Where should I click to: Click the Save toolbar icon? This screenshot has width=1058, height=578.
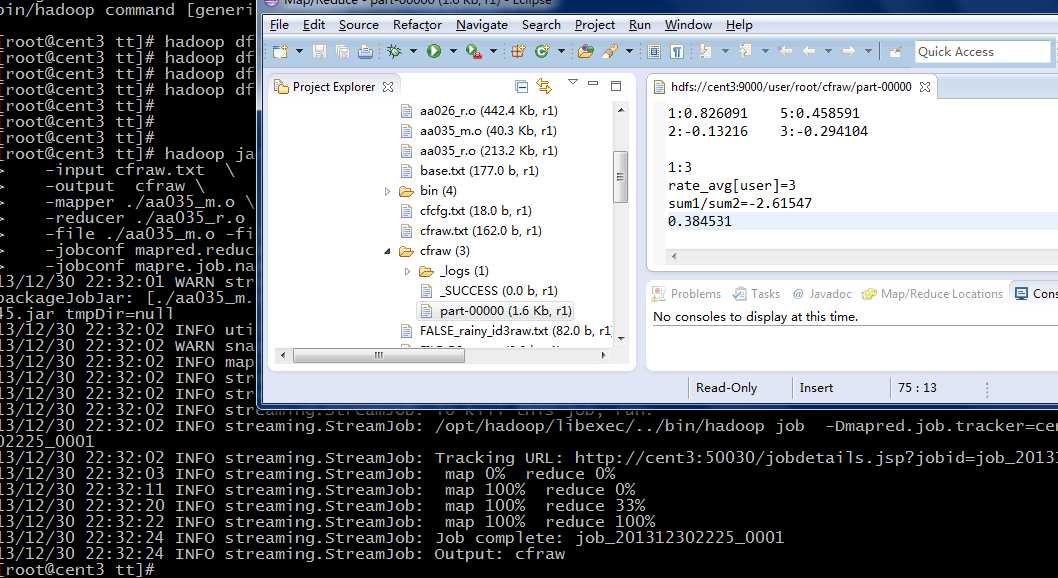coord(320,51)
